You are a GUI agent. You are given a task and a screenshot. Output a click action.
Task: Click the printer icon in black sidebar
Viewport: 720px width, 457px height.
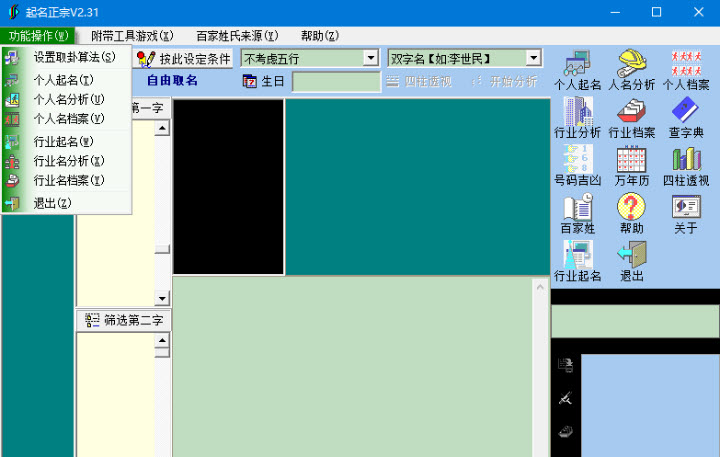pos(565,365)
